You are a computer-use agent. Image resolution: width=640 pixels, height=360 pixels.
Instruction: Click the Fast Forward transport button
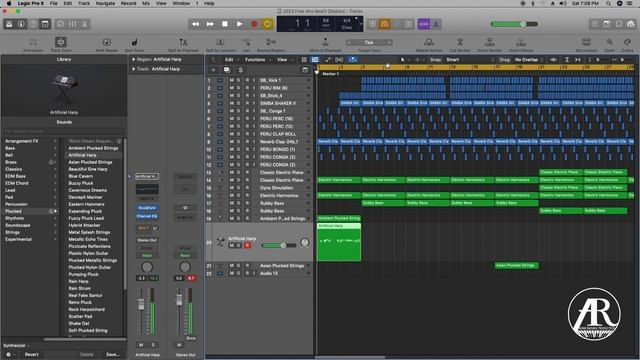(210, 24)
